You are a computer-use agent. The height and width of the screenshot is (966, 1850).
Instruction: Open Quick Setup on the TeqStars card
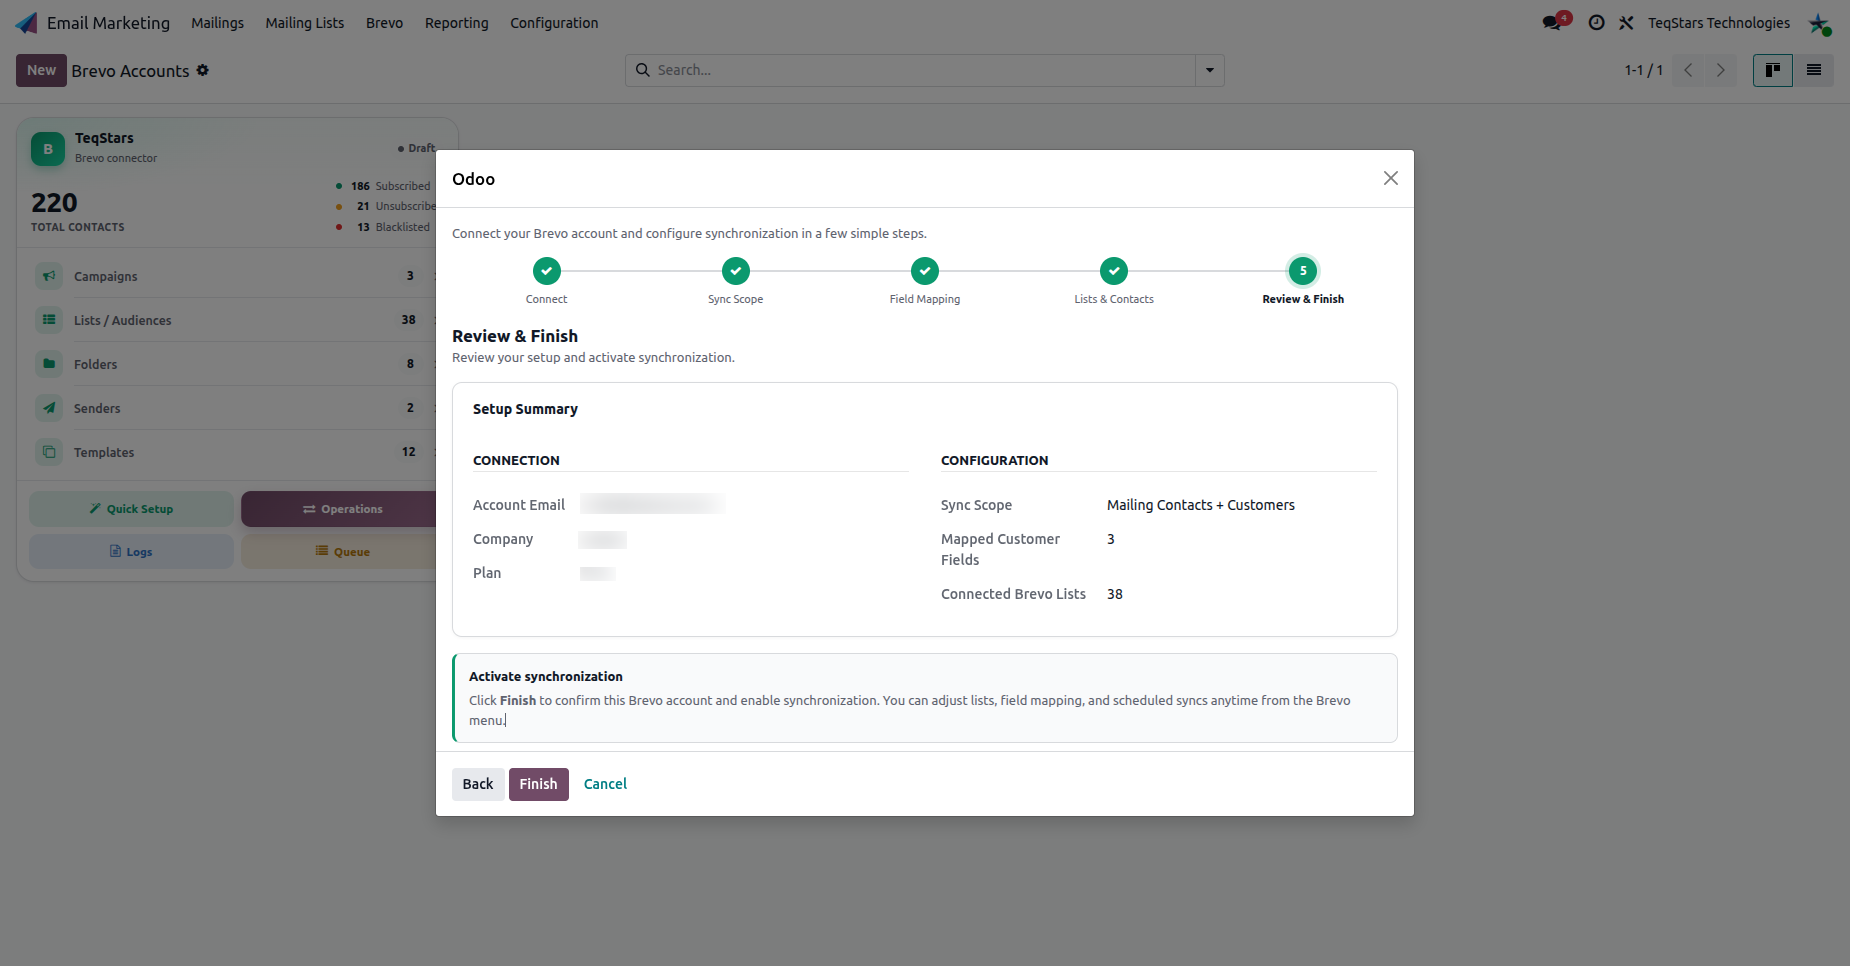point(131,509)
